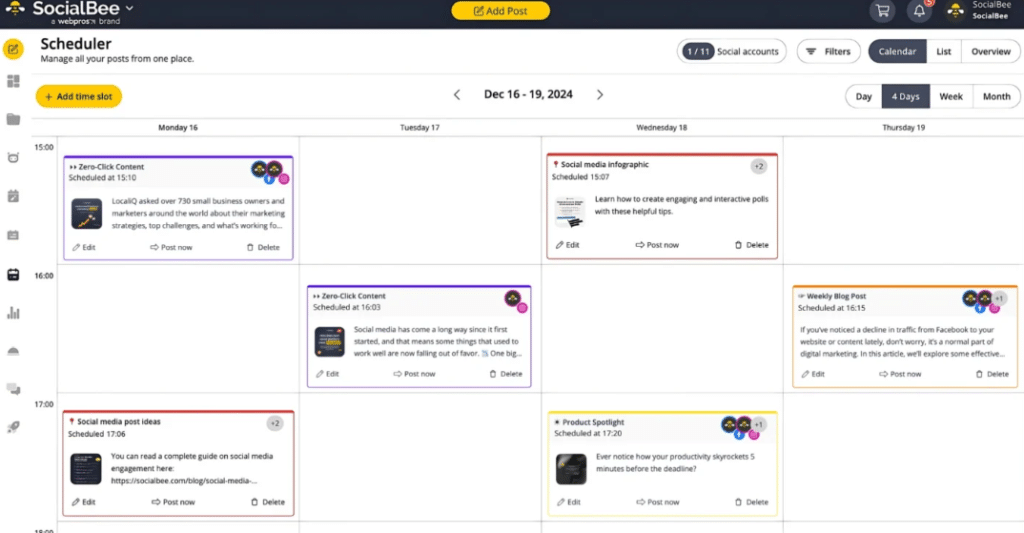
Task: Open the calendar scheduler sidebar icon
Action: click(x=13, y=274)
